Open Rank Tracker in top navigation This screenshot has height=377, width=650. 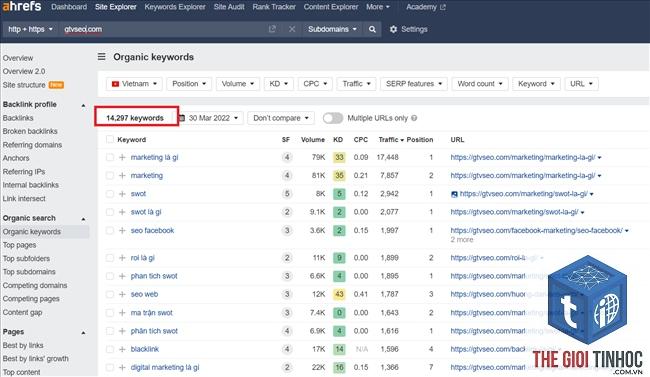point(274,7)
